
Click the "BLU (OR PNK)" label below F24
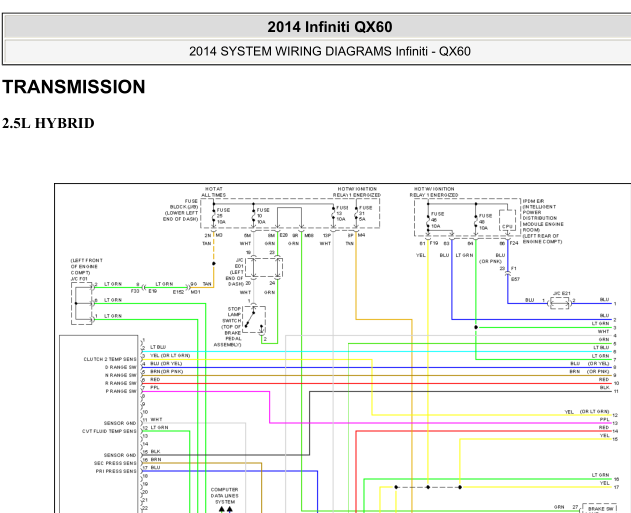pyautogui.click(x=492, y=258)
